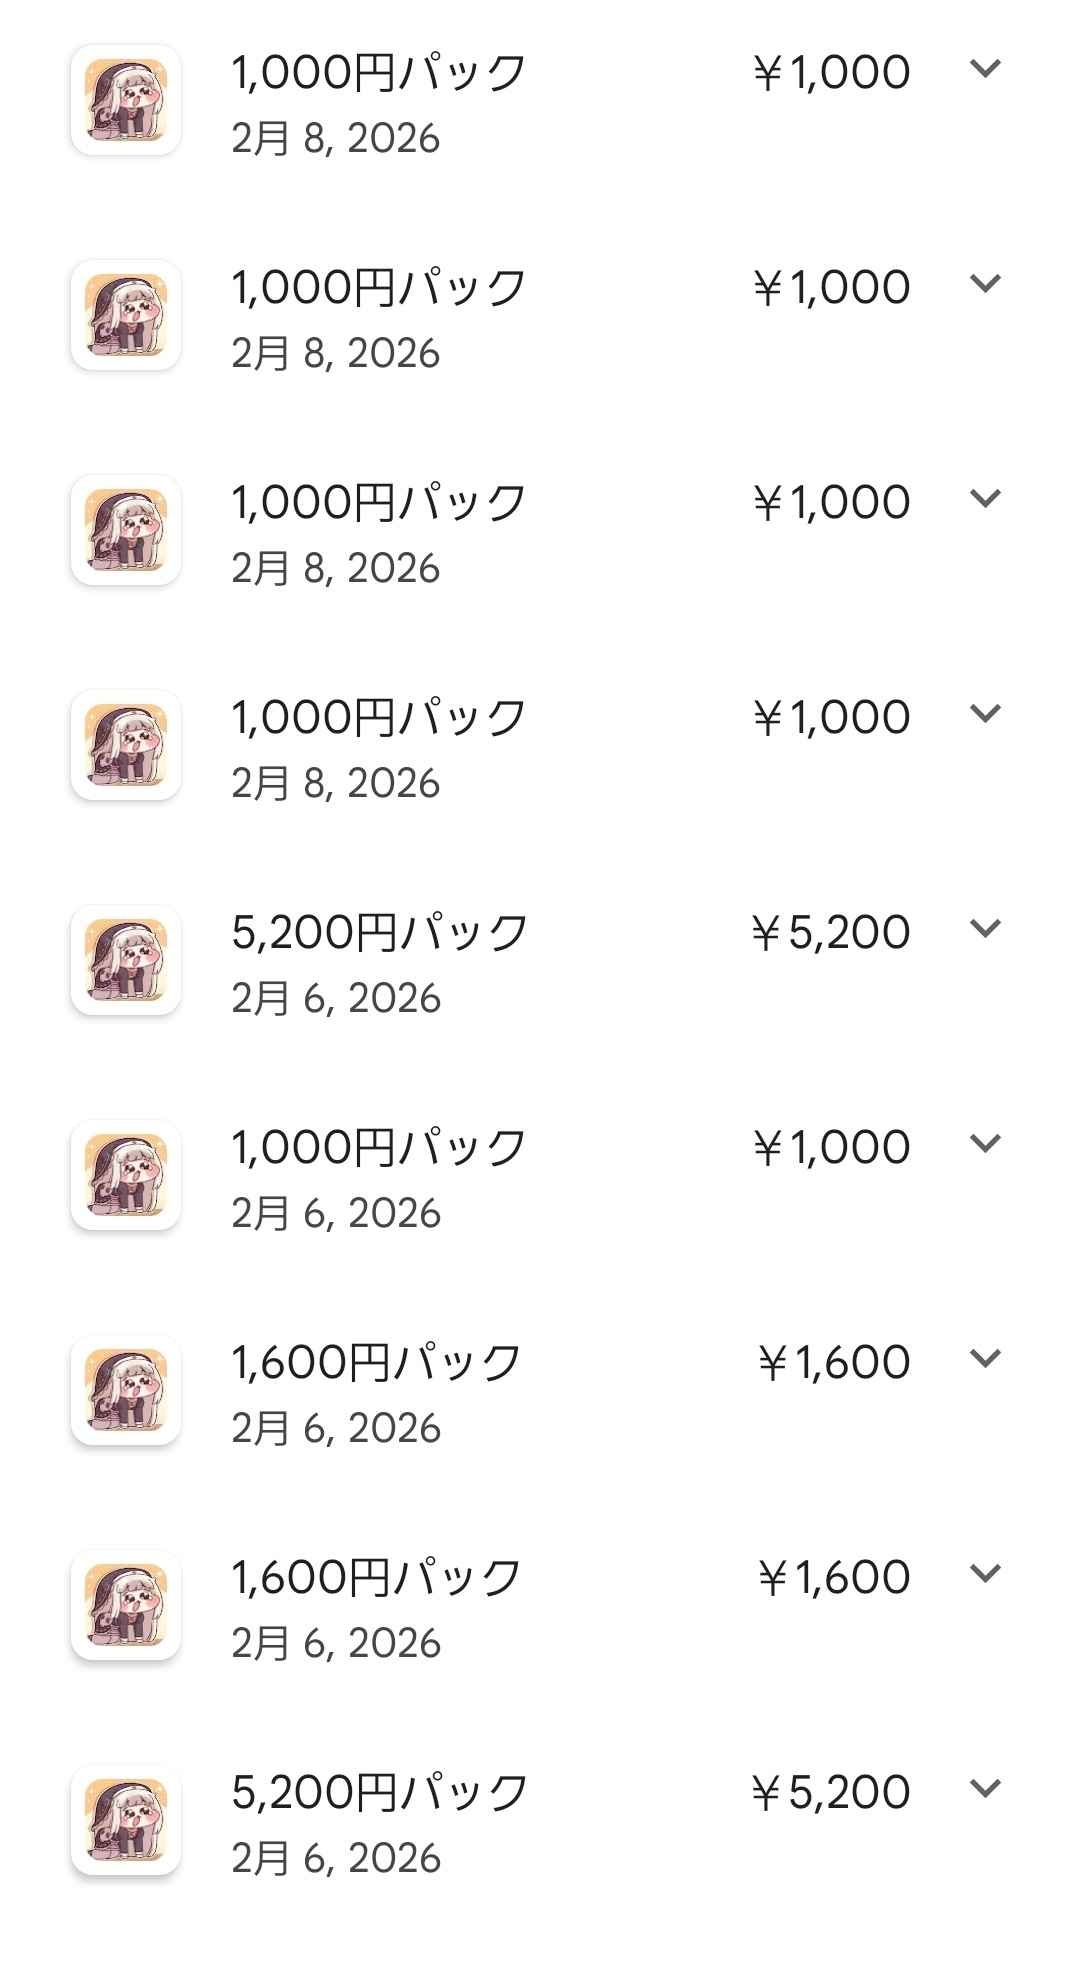Expand the 2月 6 ¥1,000 purchase chevron
This screenshot has height=1978, width=1079.
pos(985,1144)
